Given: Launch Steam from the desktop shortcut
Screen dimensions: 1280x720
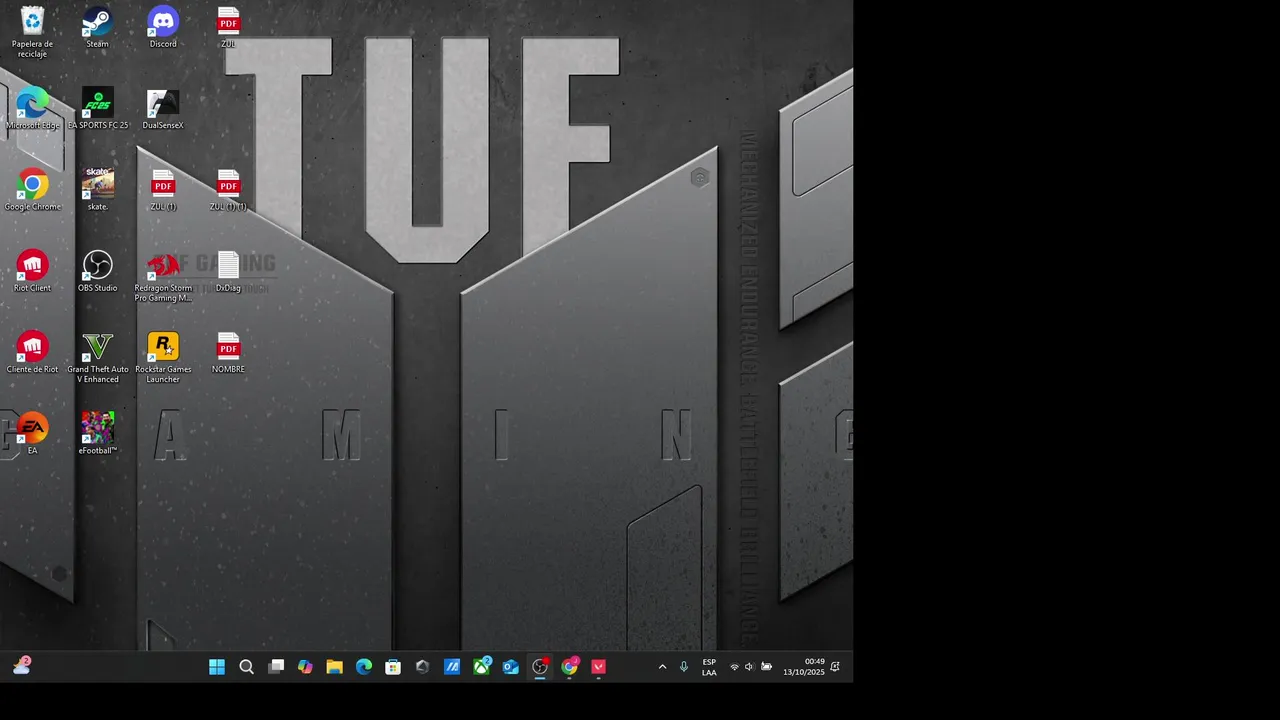Looking at the screenshot, I should tap(97, 27).
